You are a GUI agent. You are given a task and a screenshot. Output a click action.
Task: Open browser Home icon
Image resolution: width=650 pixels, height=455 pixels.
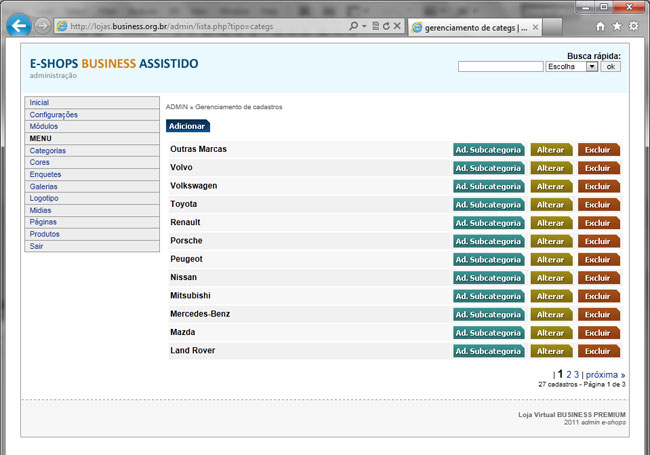pyautogui.click(x=600, y=27)
